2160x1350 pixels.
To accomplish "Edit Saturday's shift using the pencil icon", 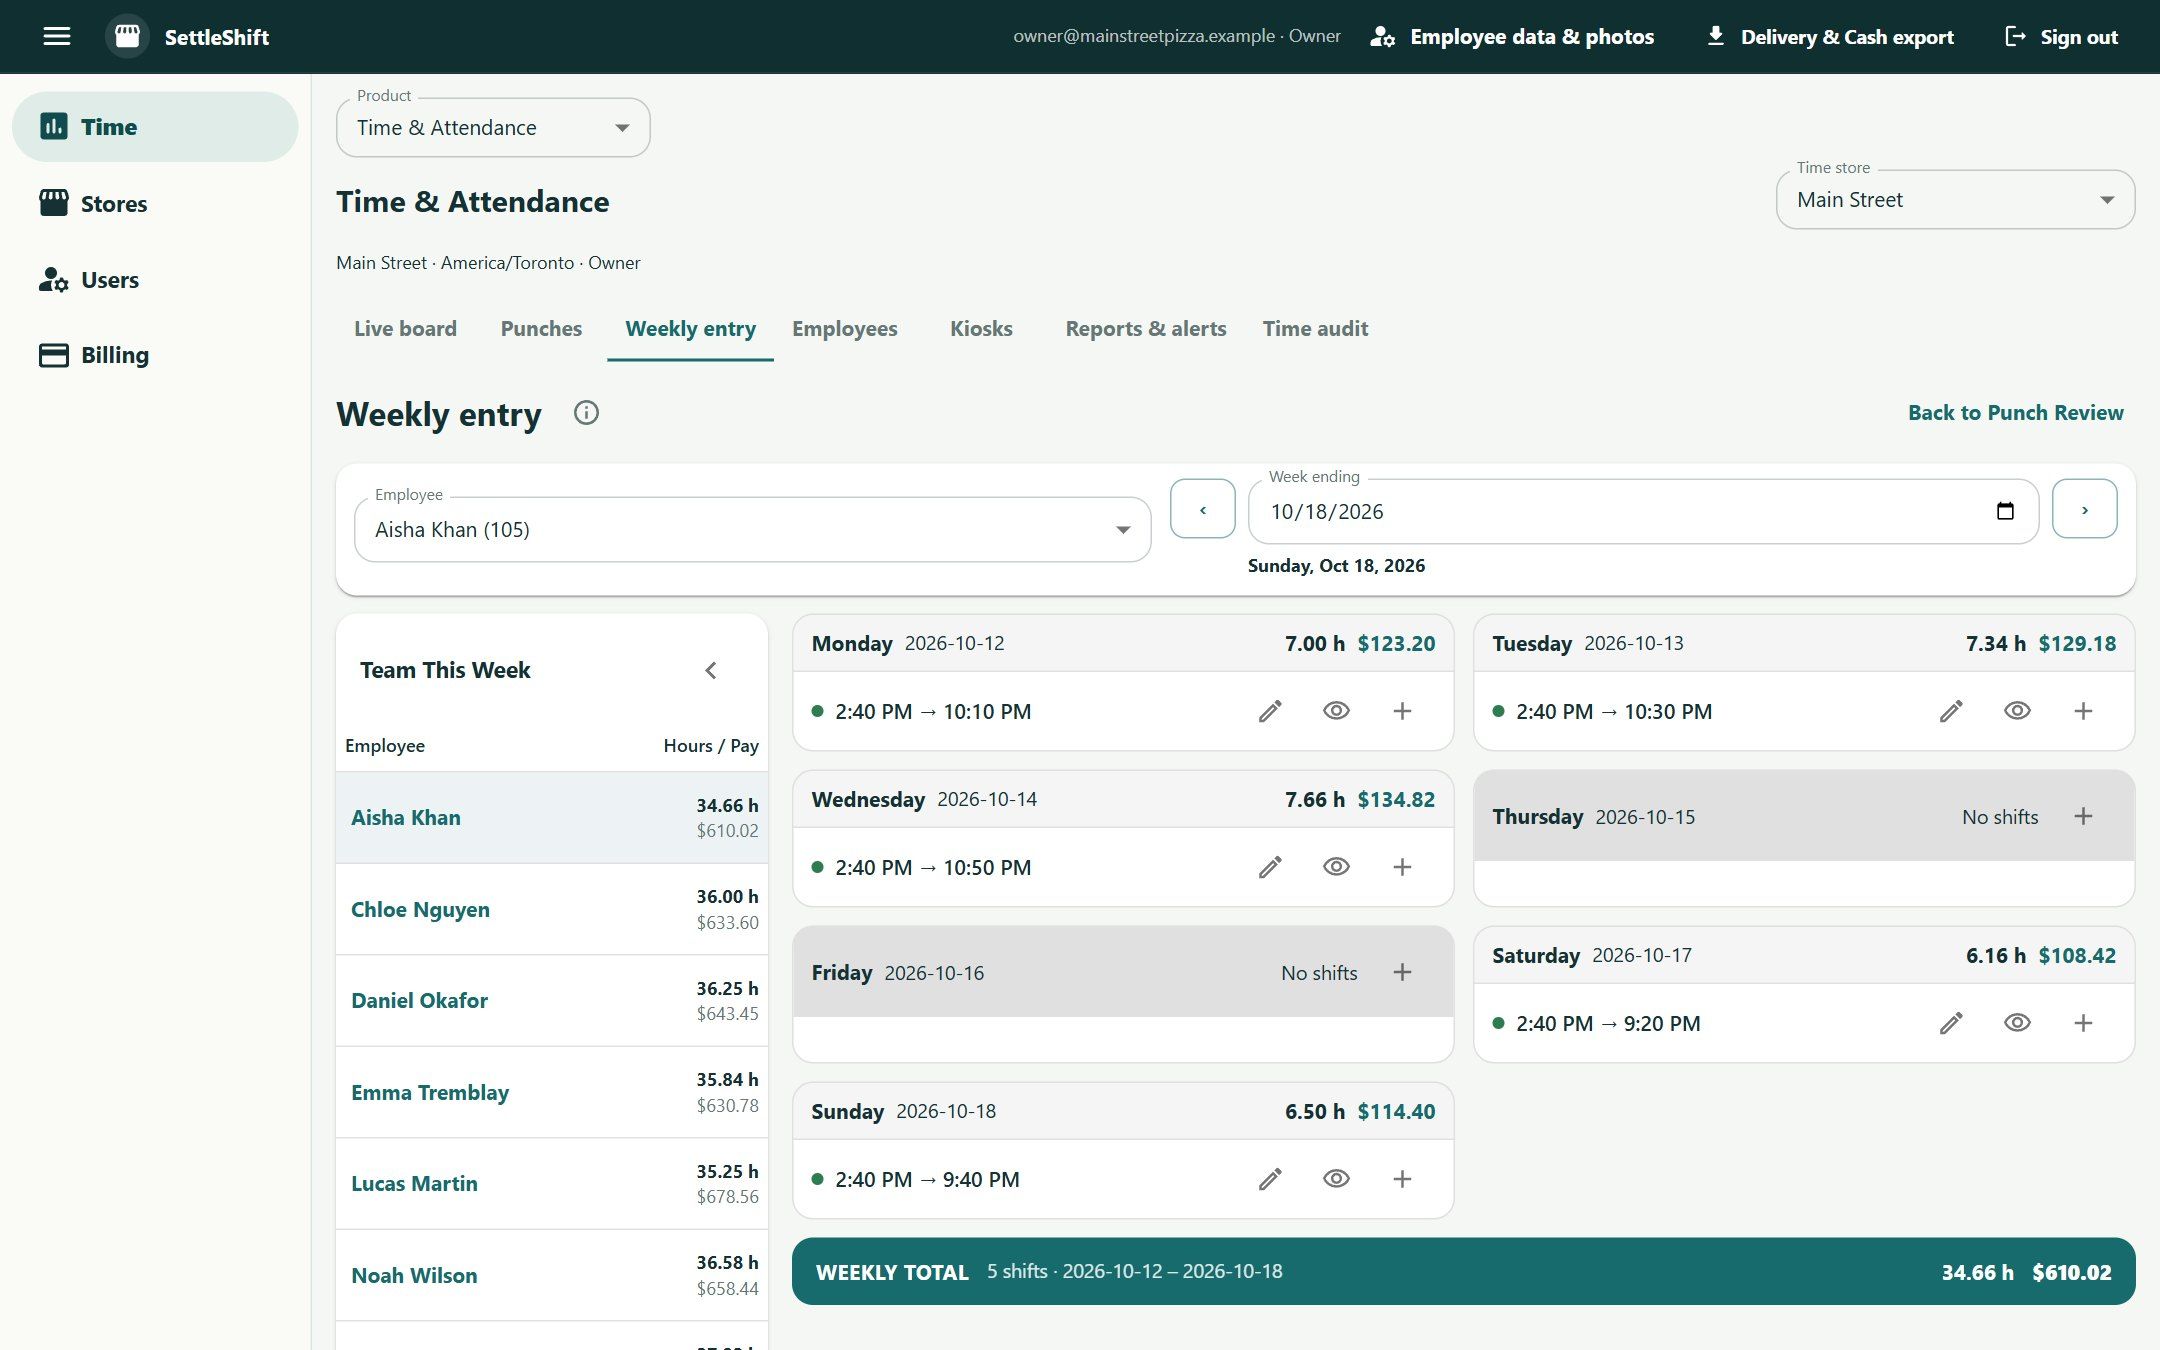I will [x=1951, y=1023].
